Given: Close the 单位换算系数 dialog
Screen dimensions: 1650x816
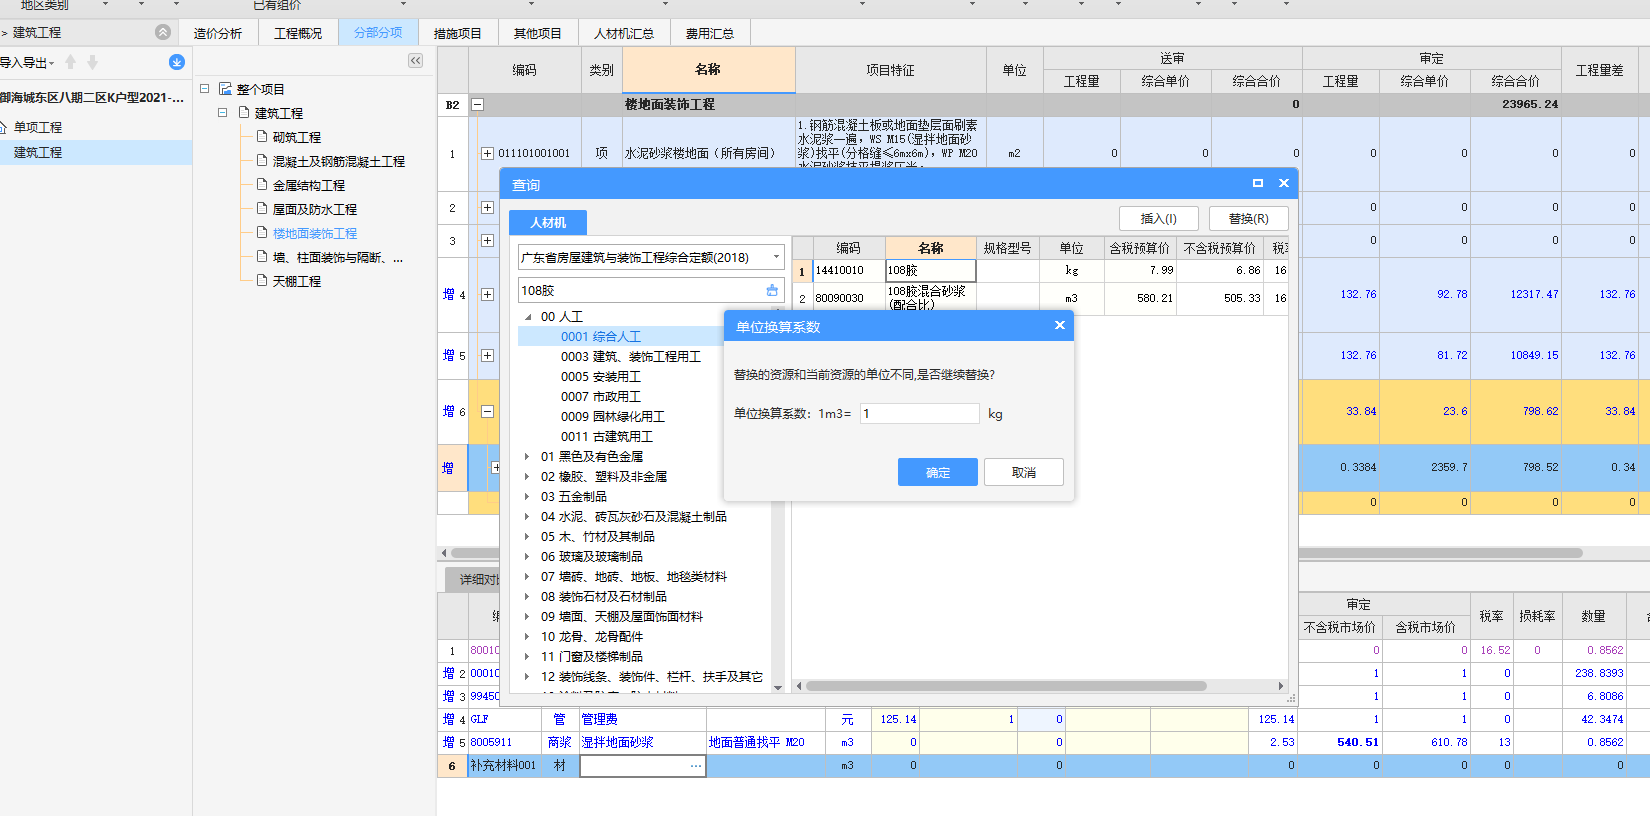Looking at the screenshot, I should [1060, 325].
